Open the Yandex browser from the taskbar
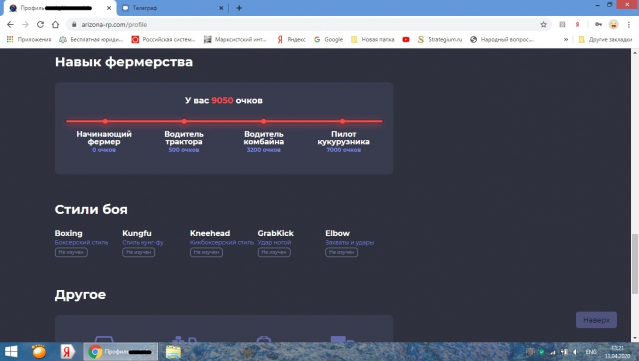Image resolution: width=639 pixels, height=361 pixels. point(67,351)
